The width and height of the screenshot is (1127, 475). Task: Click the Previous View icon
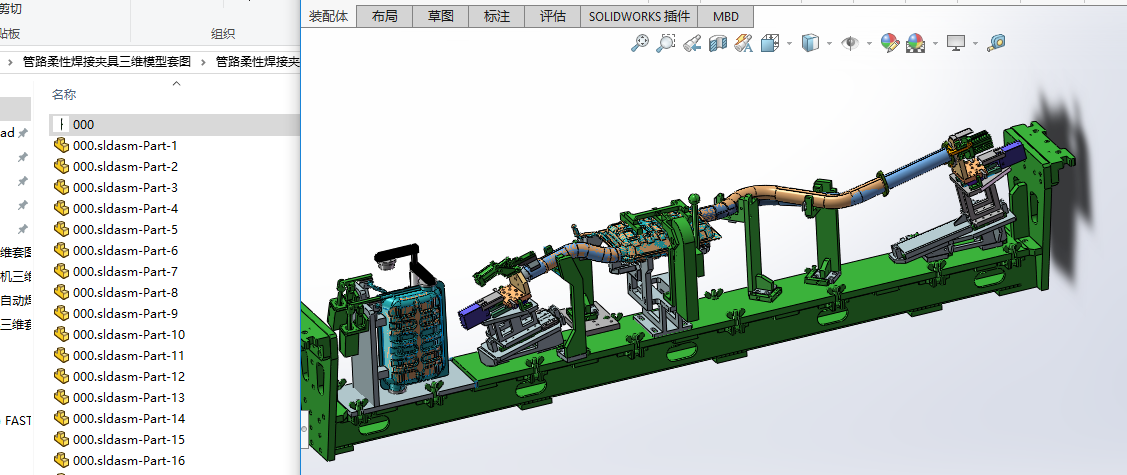pyautogui.click(x=692, y=43)
